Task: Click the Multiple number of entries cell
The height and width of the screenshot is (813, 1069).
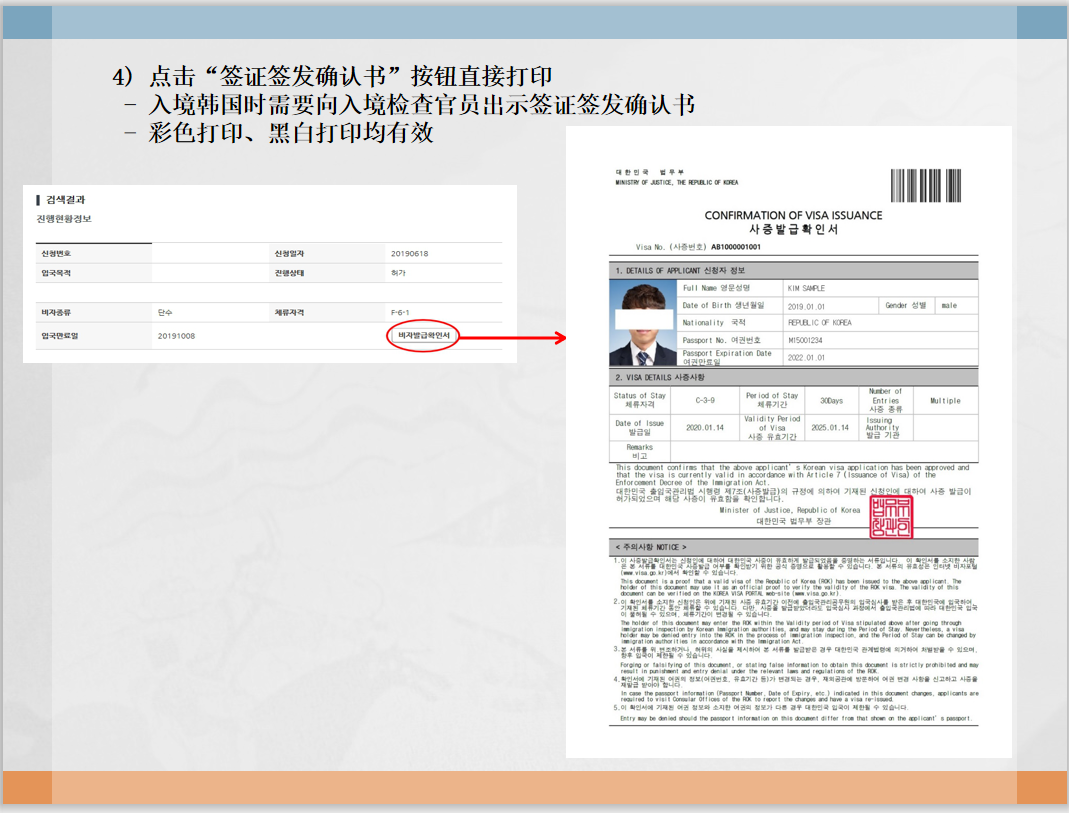Action: pyautogui.click(x=945, y=401)
